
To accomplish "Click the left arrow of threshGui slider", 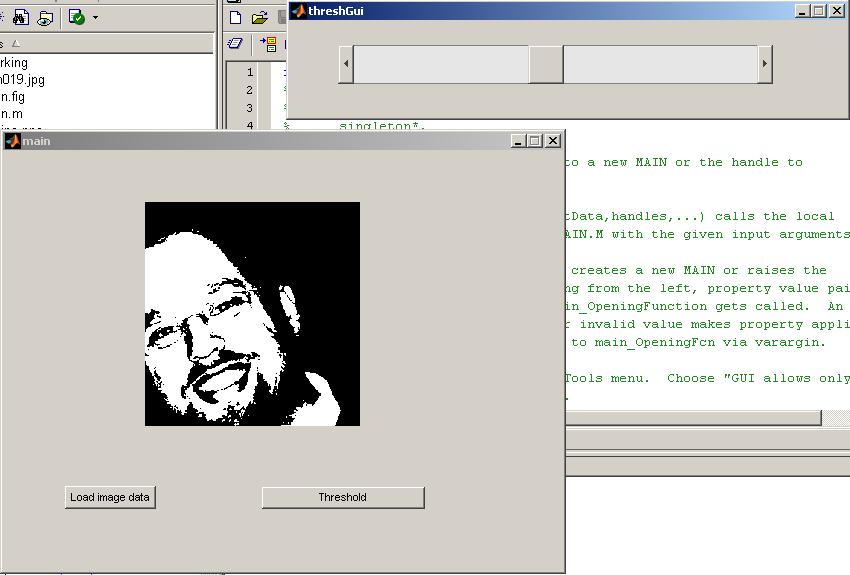I will click(x=346, y=64).
